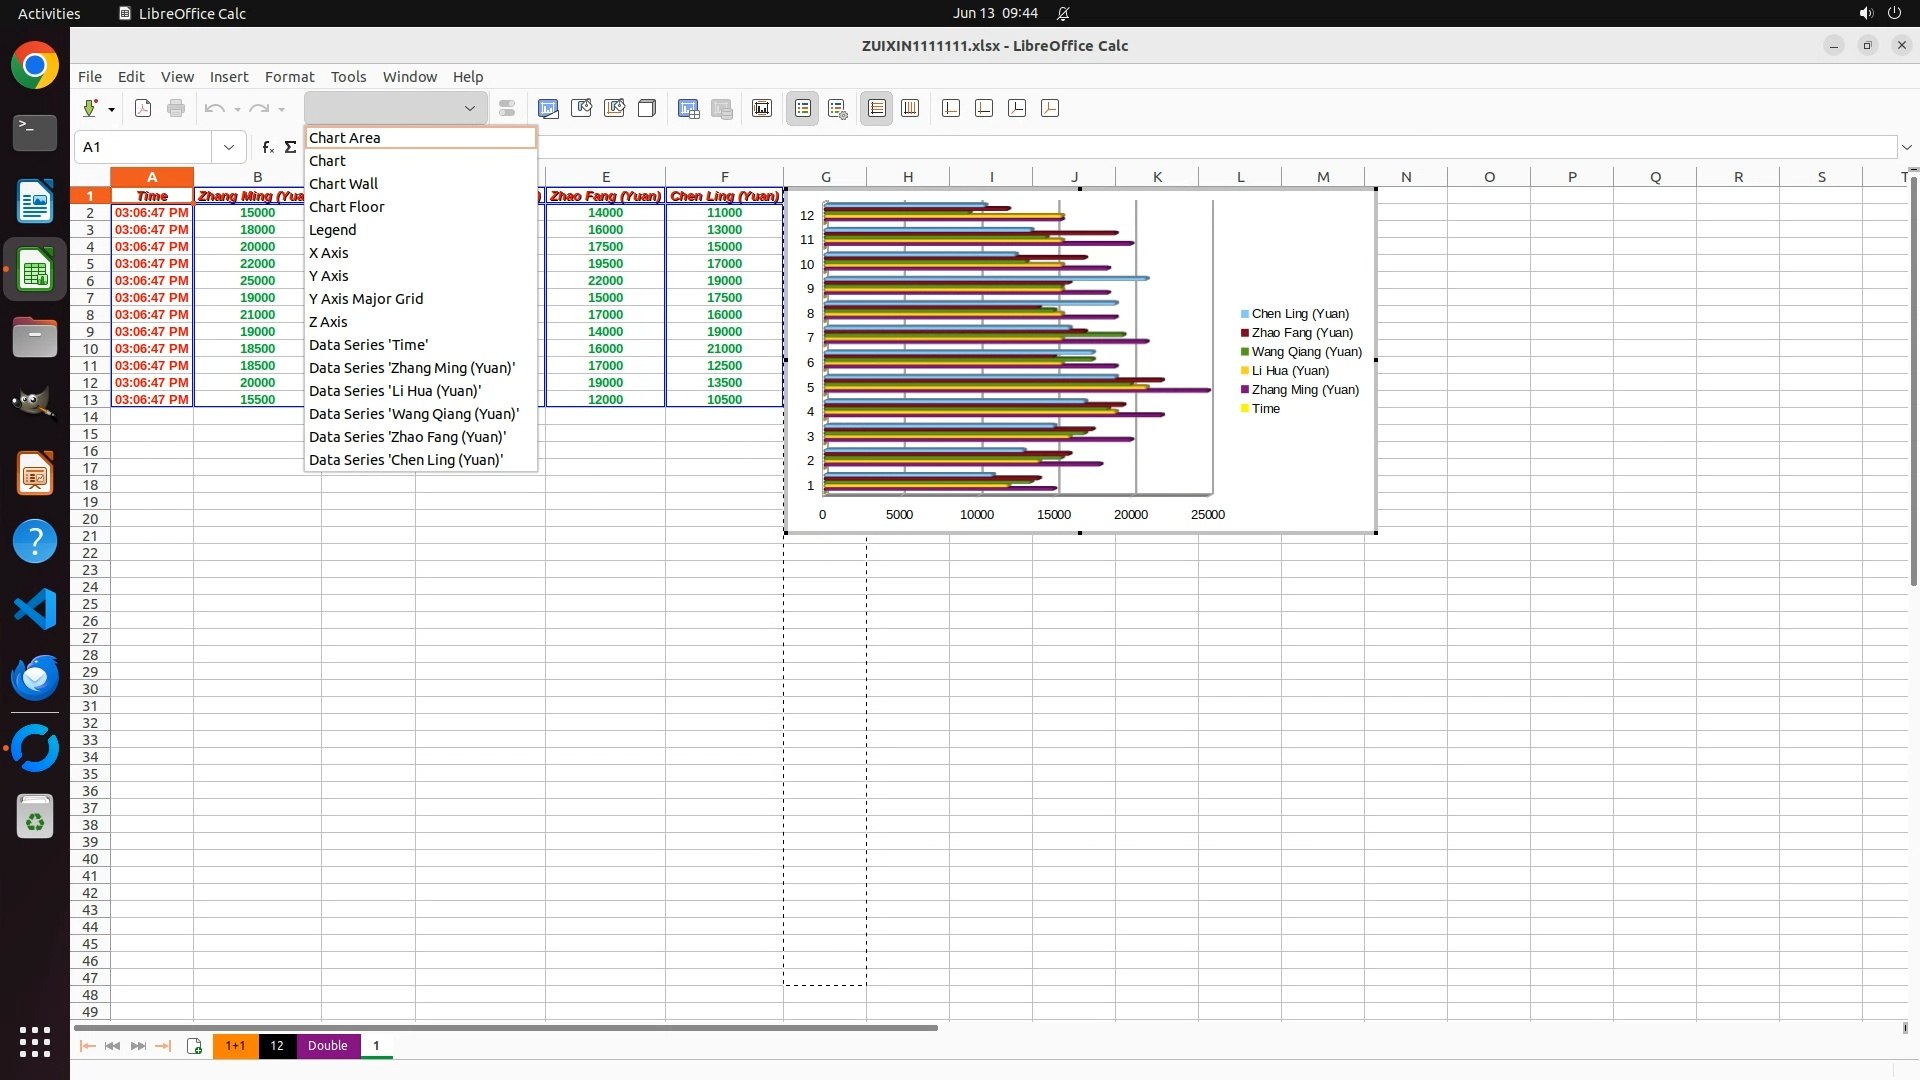Open Thunderbird from the dock
The height and width of the screenshot is (1080, 1920).
point(35,678)
